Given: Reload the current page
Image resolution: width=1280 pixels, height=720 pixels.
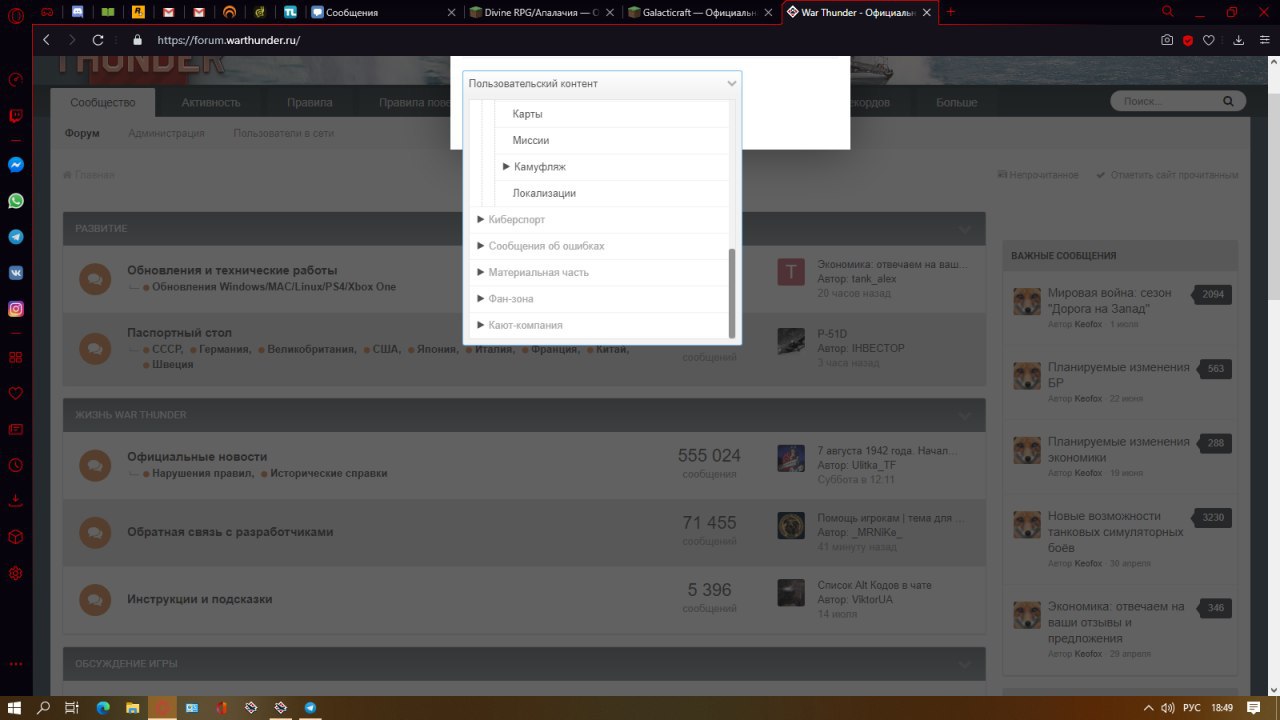Looking at the screenshot, I should point(98,40).
